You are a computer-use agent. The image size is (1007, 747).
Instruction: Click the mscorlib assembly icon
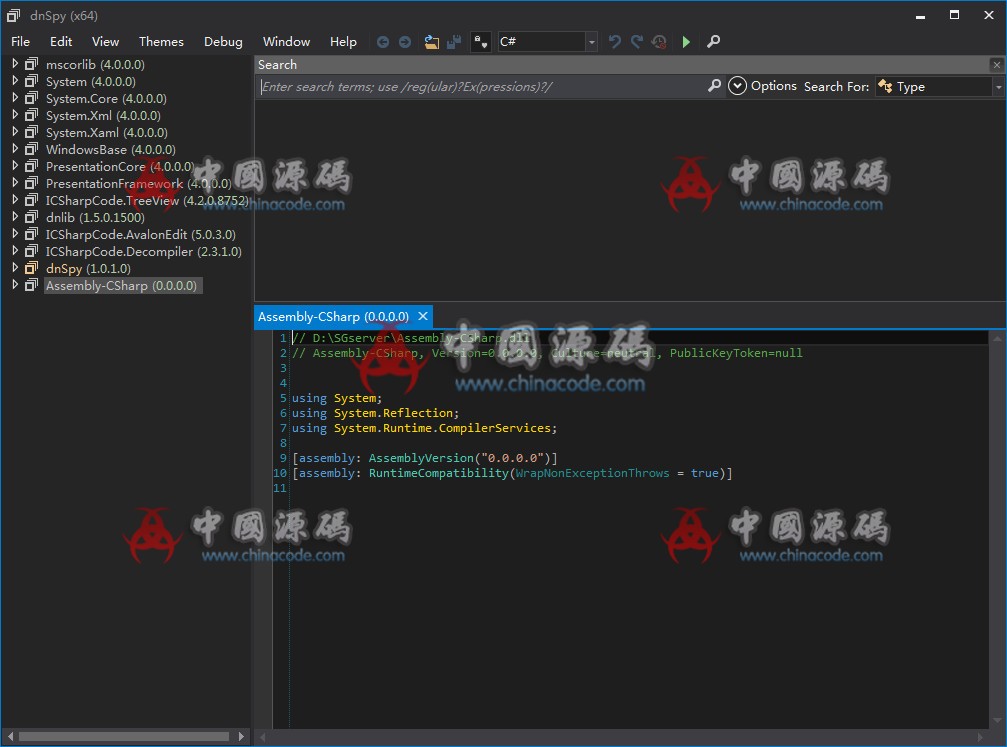pyautogui.click(x=31, y=64)
